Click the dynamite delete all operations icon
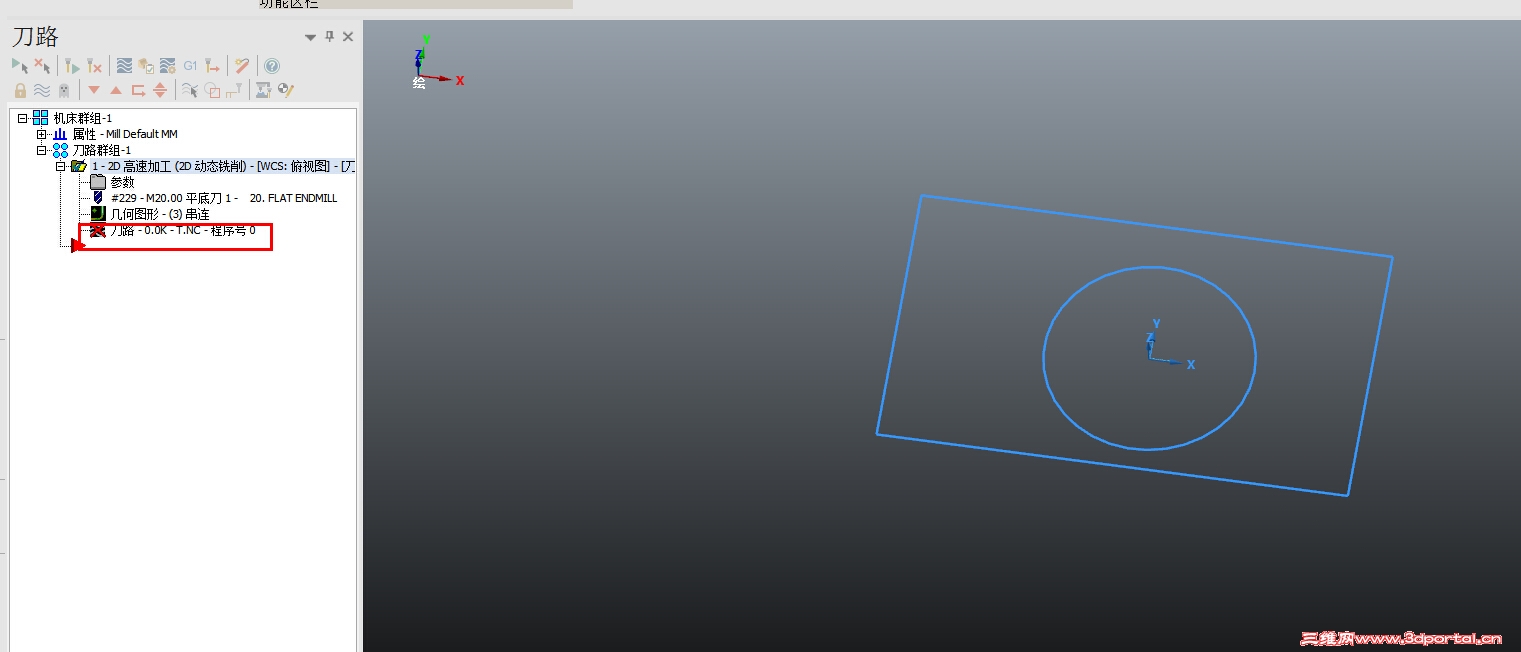This screenshot has width=1521, height=652. [x=242, y=66]
